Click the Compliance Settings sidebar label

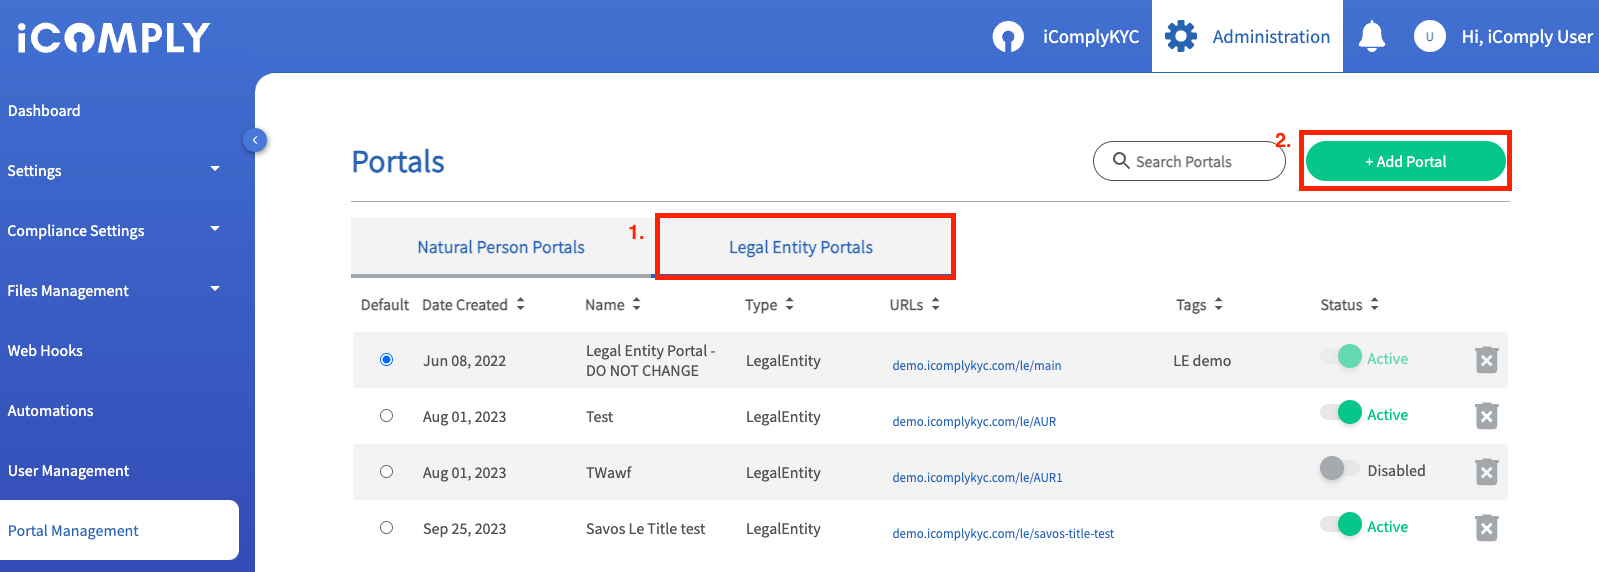[x=76, y=231]
